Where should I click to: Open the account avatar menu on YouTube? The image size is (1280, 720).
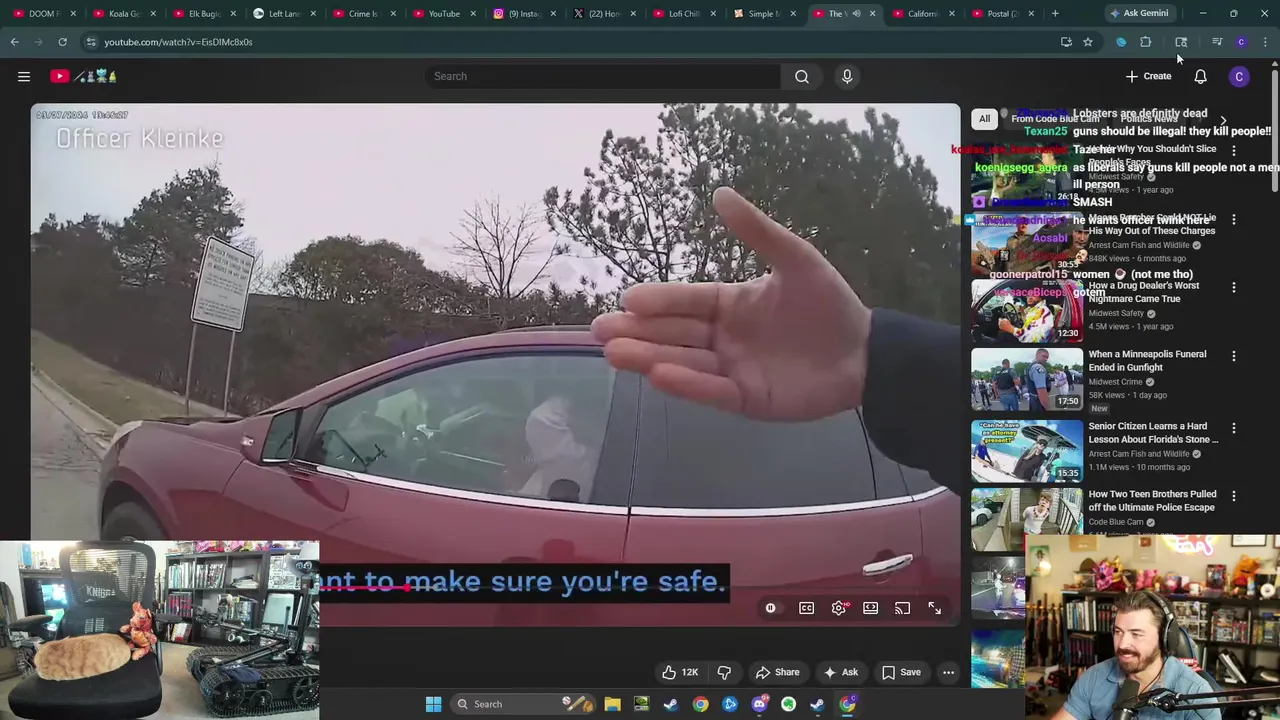click(x=1239, y=76)
